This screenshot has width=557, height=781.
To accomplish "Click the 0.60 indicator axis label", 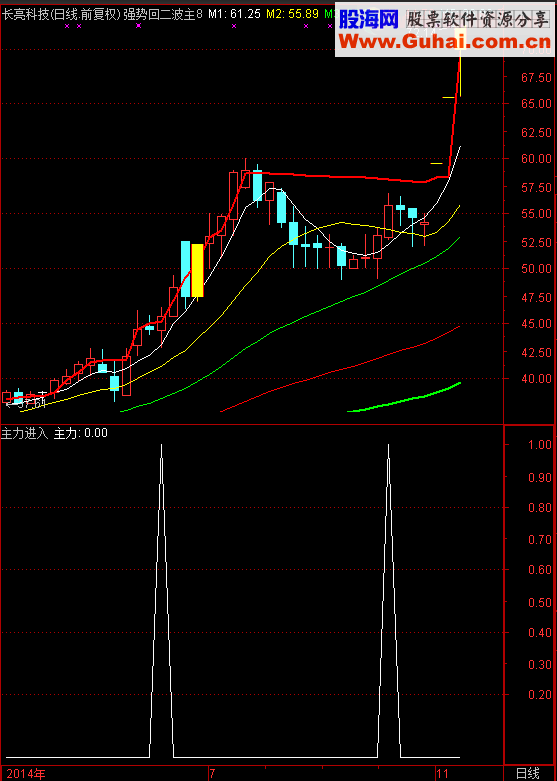I will point(541,570).
